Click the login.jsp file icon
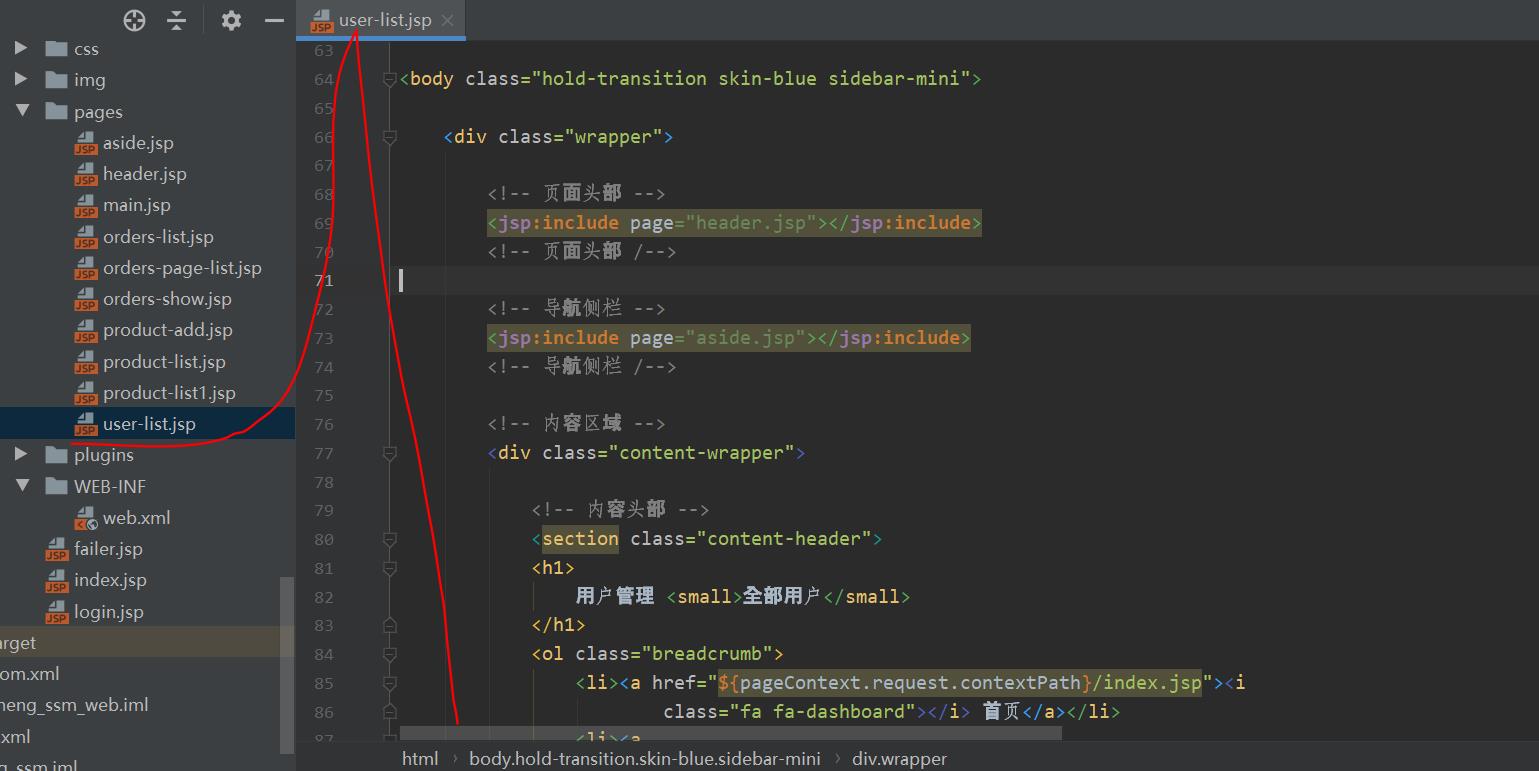 [x=57, y=612]
